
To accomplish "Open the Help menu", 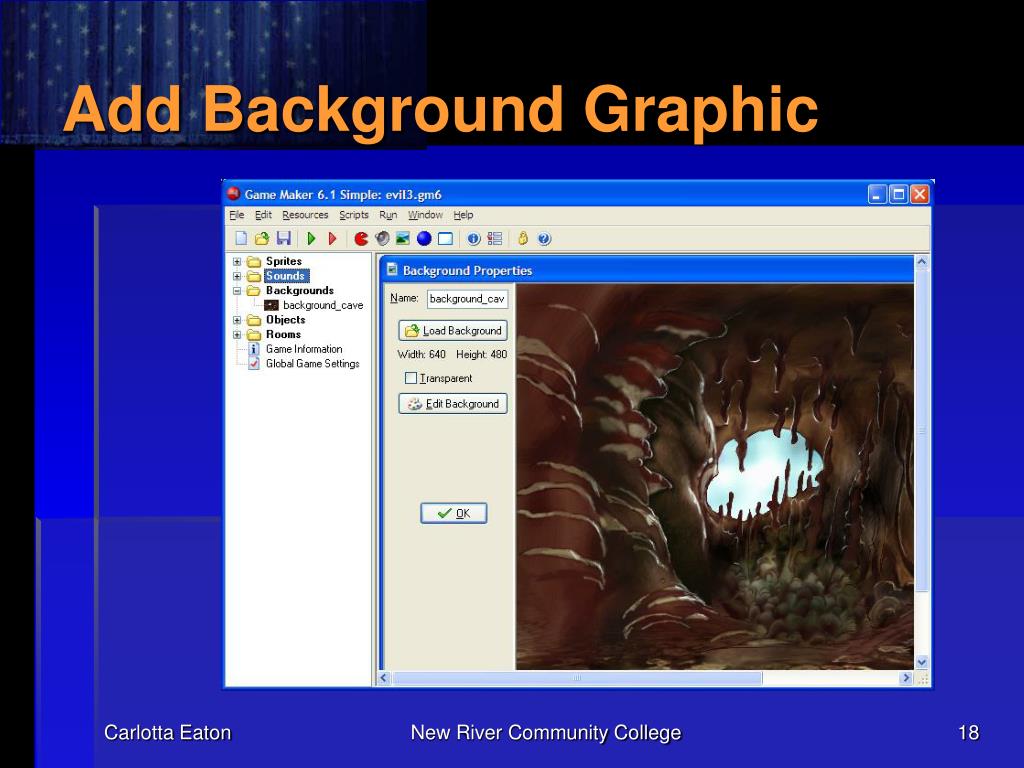I will click(463, 215).
